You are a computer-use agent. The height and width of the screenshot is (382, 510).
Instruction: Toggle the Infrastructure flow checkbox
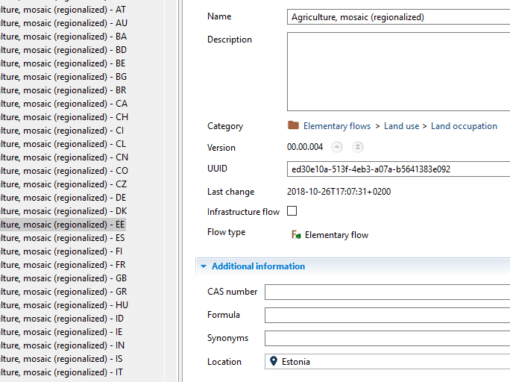(292, 211)
